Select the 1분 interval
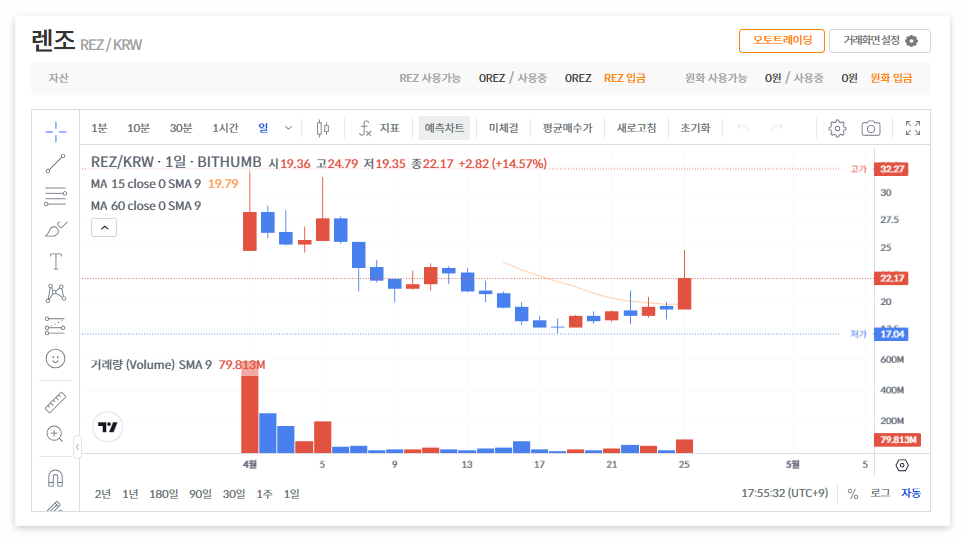The height and width of the screenshot is (541, 965). click(99, 128)
